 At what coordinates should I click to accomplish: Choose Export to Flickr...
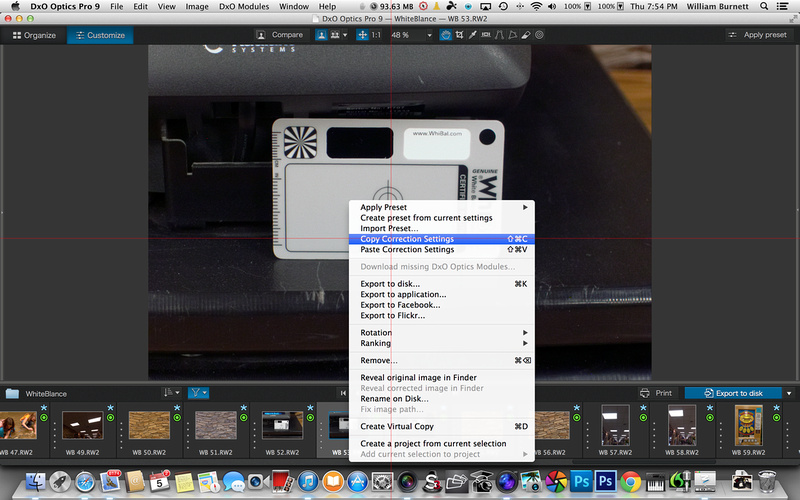click(x=442, y=316)
